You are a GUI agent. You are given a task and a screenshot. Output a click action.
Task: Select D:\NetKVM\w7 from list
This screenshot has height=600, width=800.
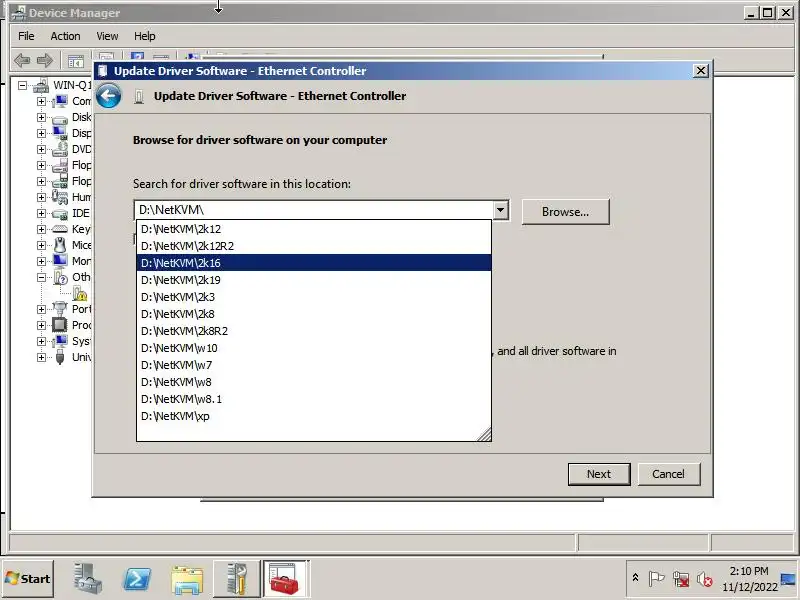(314, 365)
